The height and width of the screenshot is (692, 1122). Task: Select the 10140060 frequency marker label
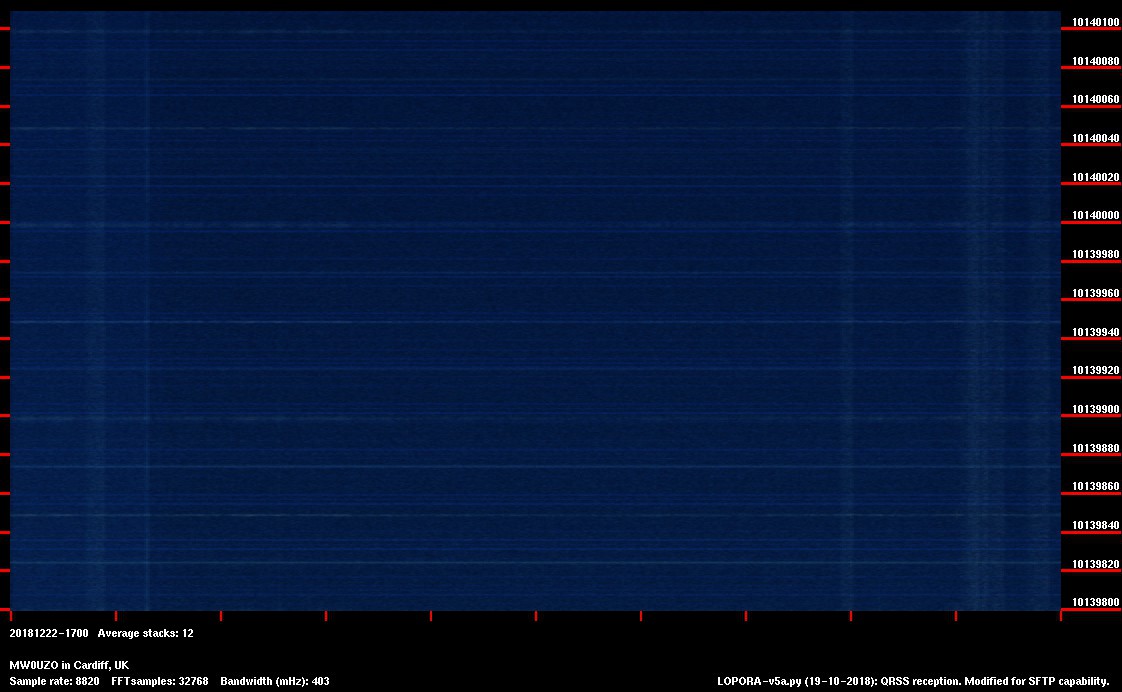click(1095, 100)
